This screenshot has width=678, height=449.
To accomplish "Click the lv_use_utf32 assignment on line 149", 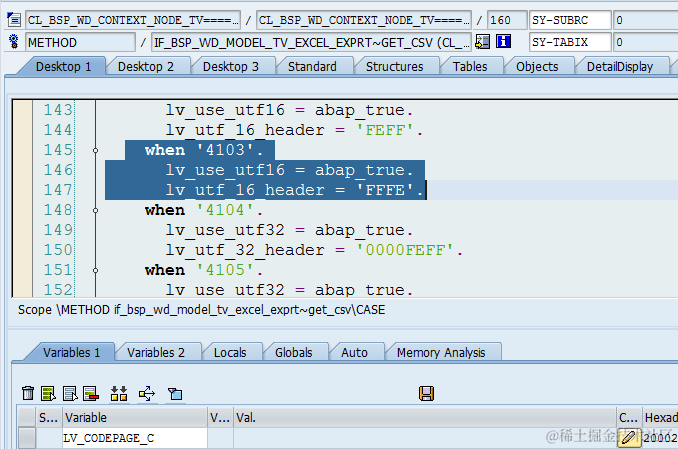I will point(289,230).
